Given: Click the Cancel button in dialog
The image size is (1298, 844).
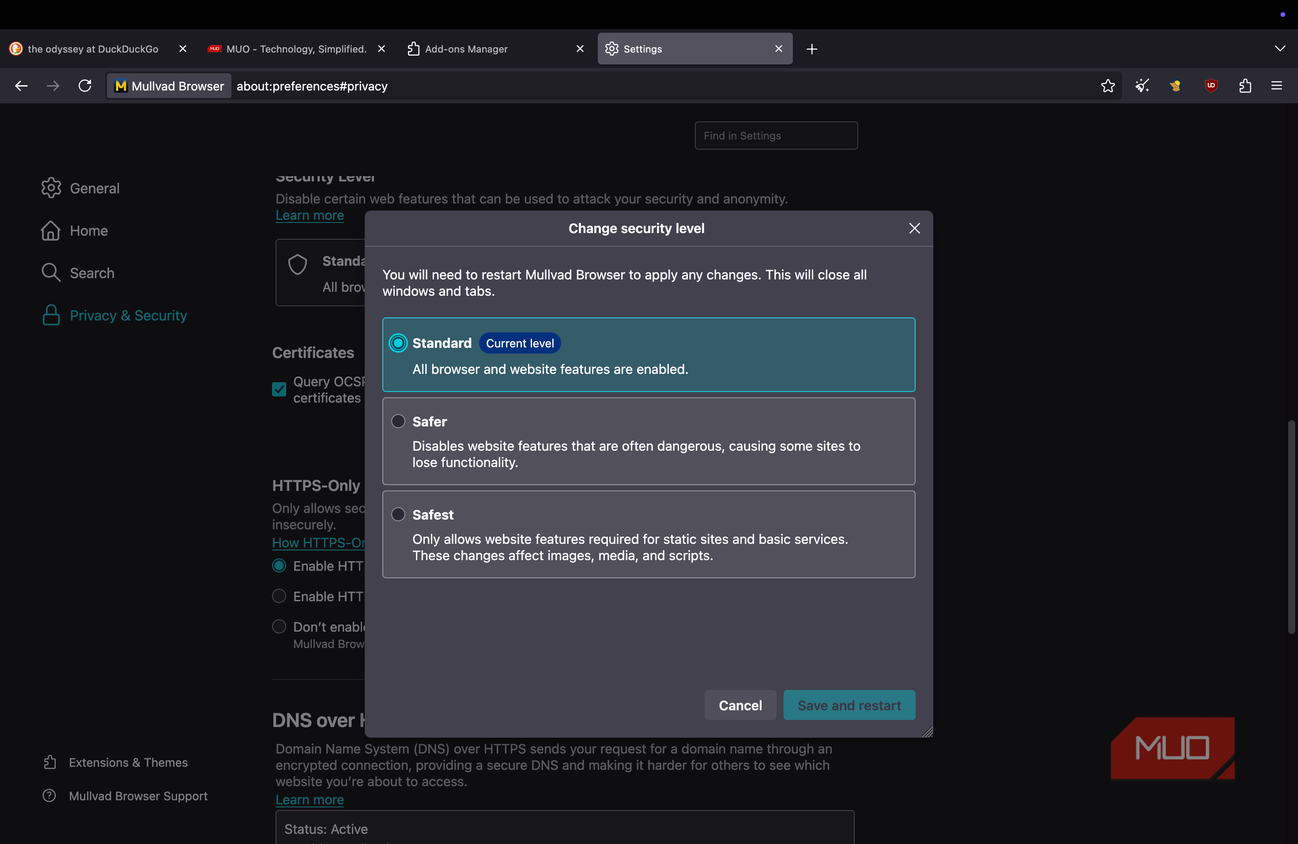Looking at the screenshot, I should (x=740, y=706).
